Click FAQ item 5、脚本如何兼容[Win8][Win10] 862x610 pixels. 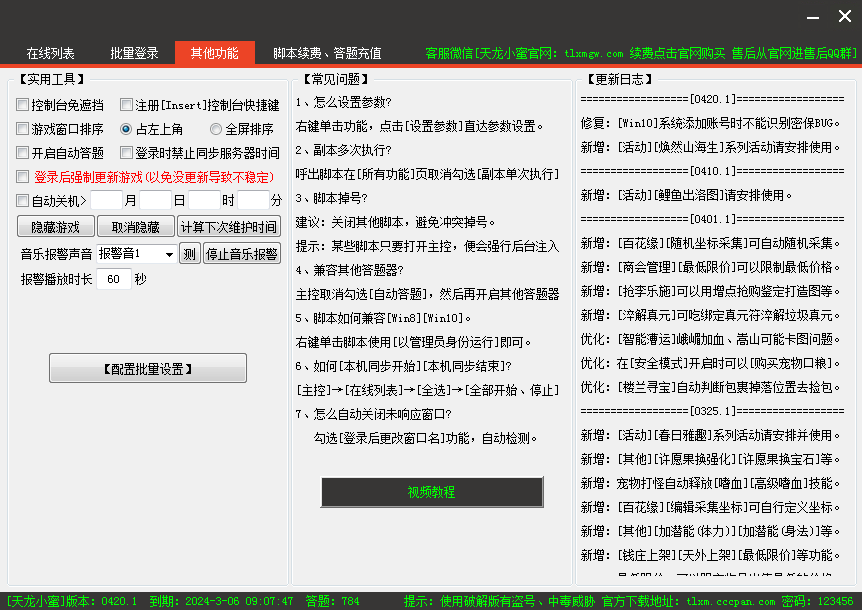(383, 318)
